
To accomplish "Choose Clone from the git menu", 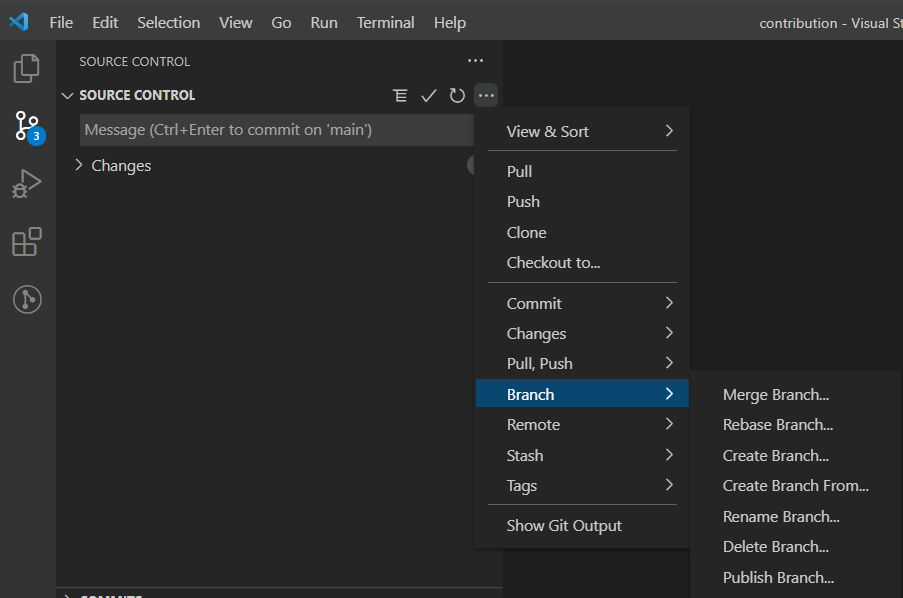I will point(582,233).
